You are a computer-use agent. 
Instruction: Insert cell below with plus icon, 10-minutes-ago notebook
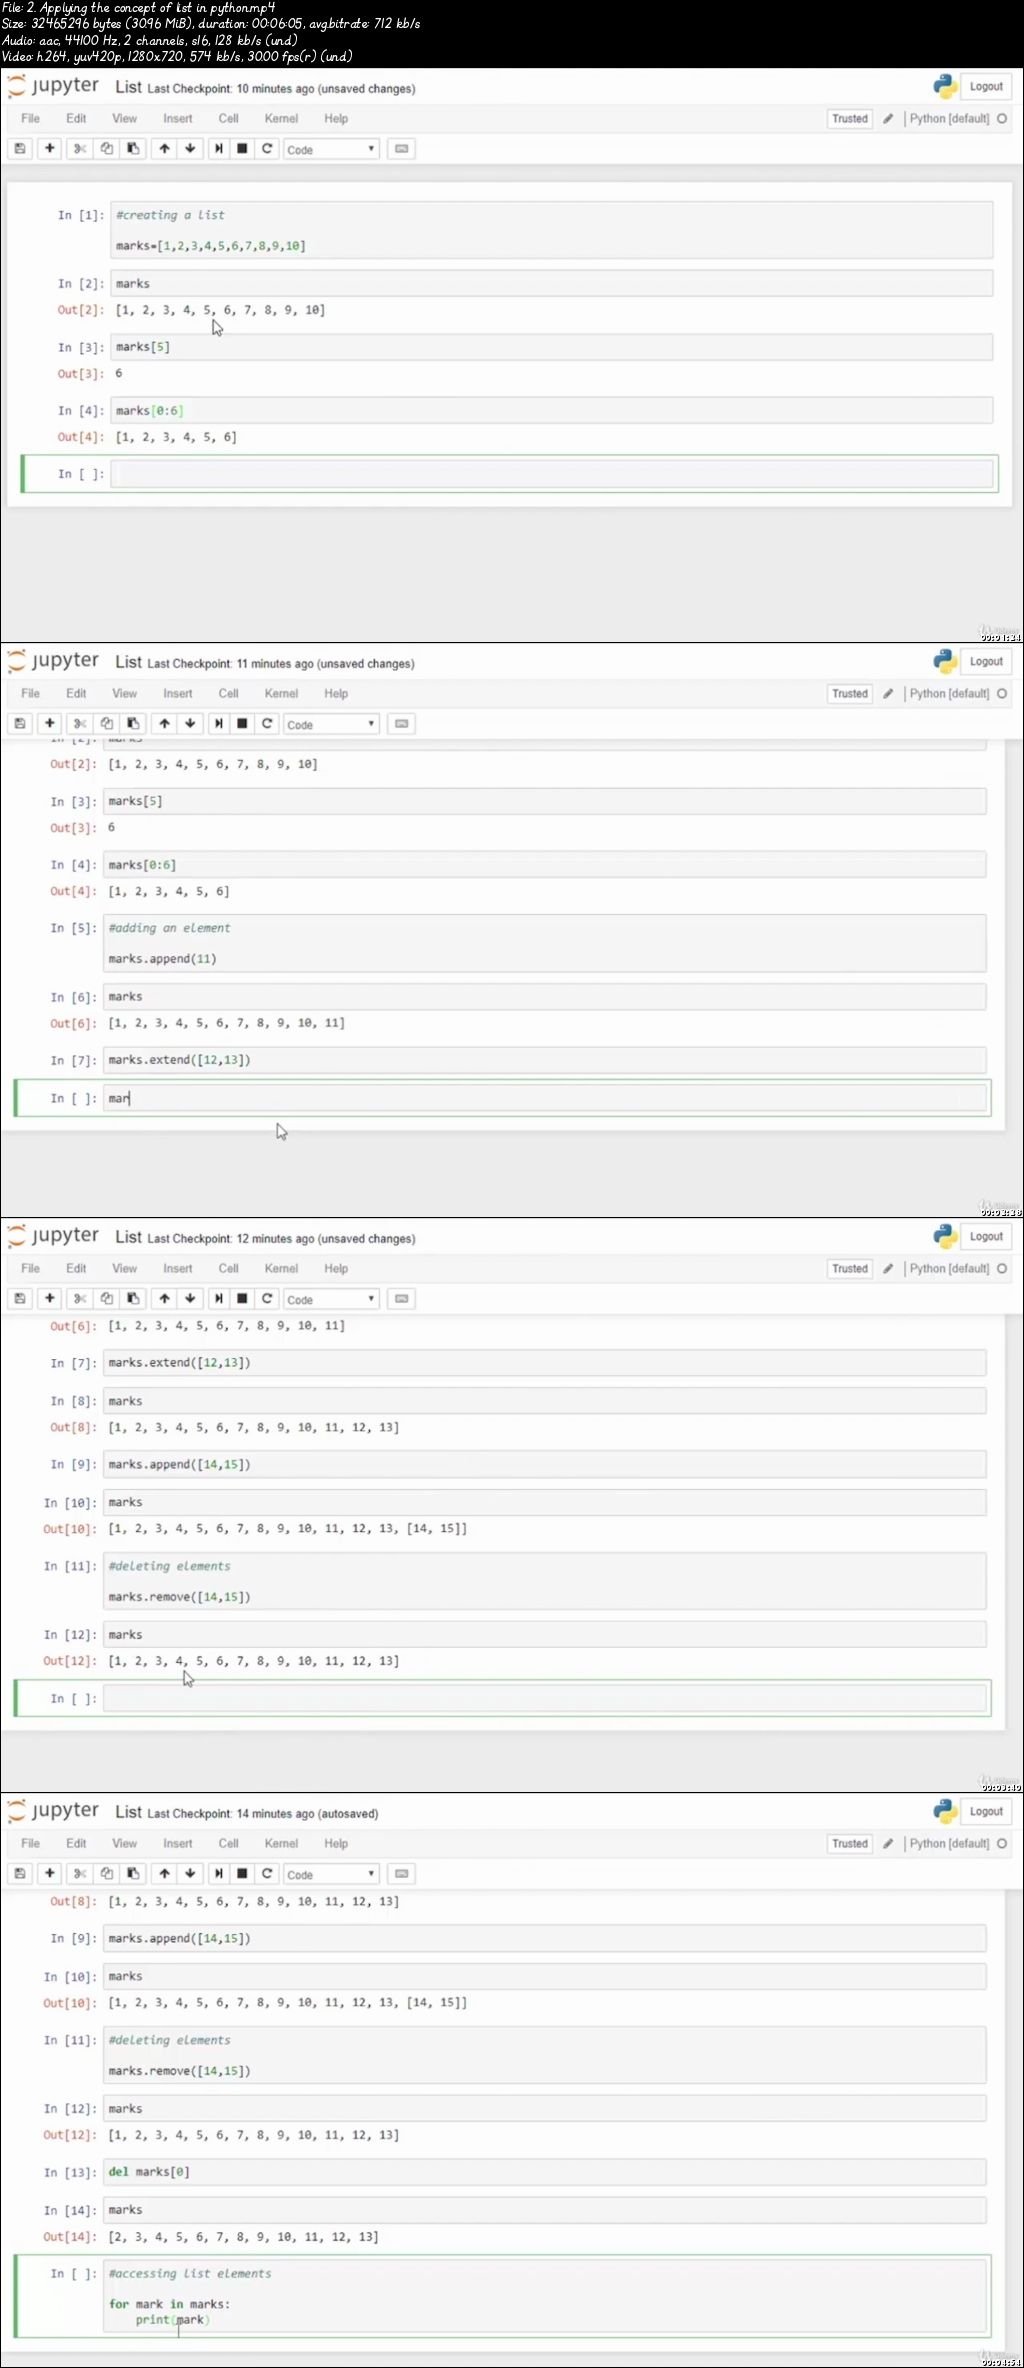[x=49, y=149]
